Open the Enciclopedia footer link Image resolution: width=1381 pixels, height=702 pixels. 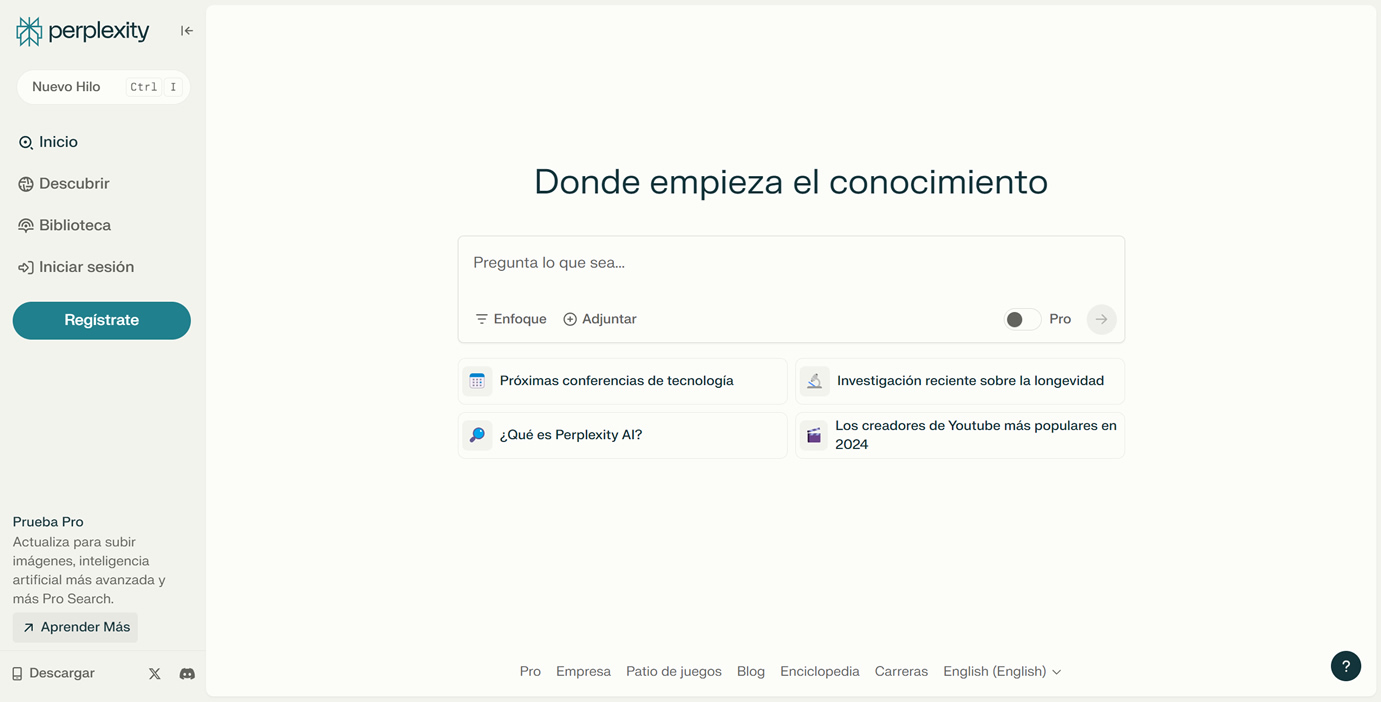coord(820,672)
